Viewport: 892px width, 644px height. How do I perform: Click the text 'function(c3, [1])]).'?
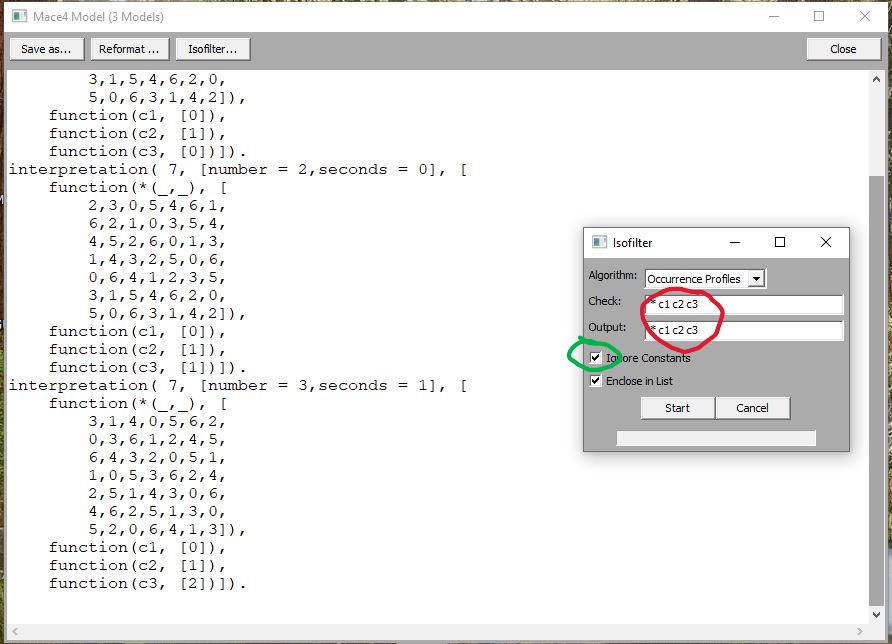[147, 368]
